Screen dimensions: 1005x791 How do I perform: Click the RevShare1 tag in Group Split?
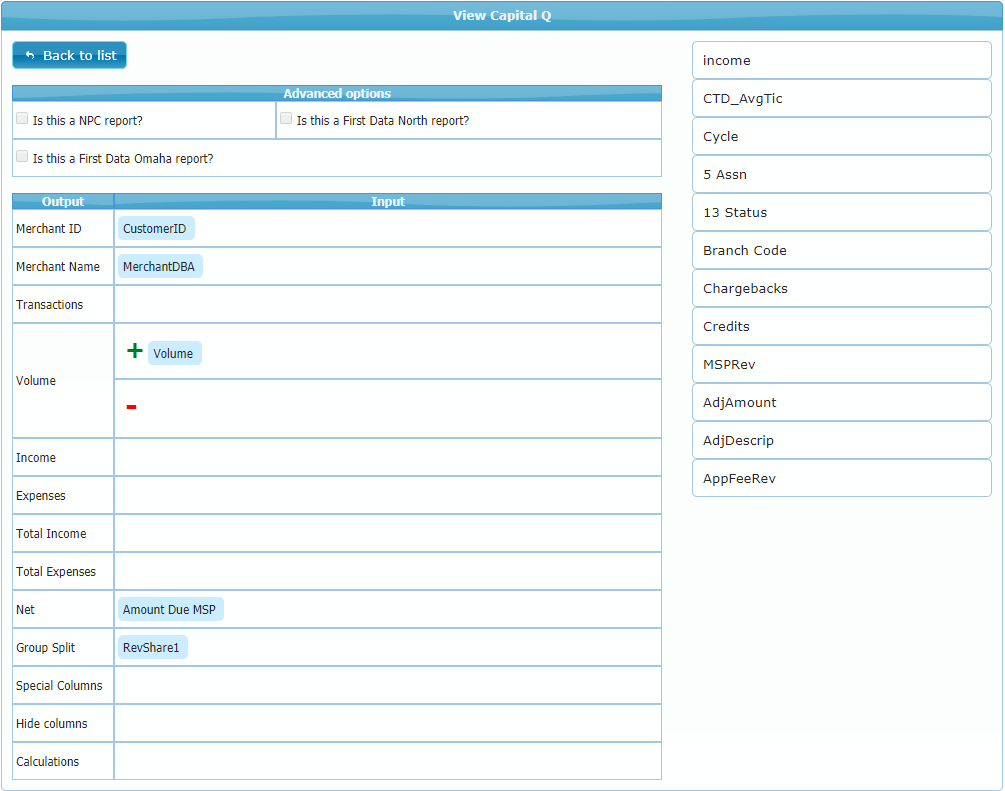point(151,648)
